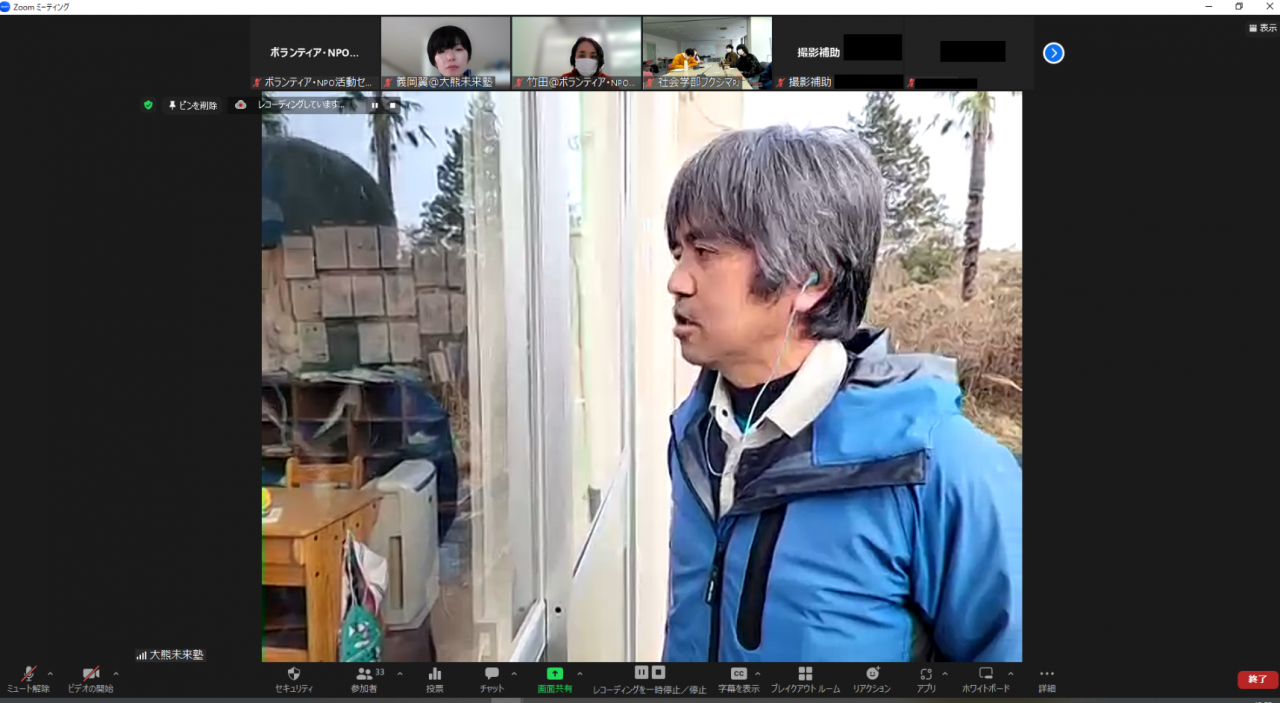This screenshot has height=703, width=1280.
Task: Click the green 画面共有 share screen icon
Action: pyautogui.click(x=555, y=674)
